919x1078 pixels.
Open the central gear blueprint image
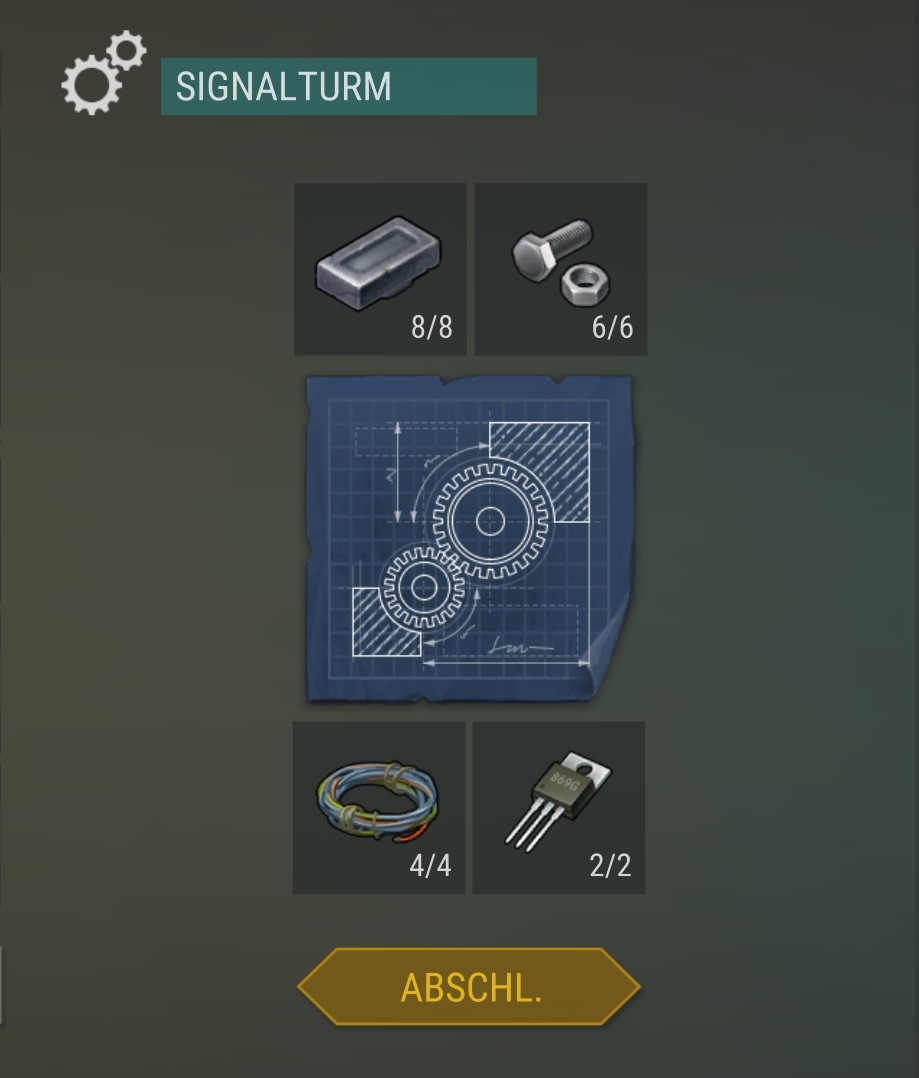click(469, 539)
